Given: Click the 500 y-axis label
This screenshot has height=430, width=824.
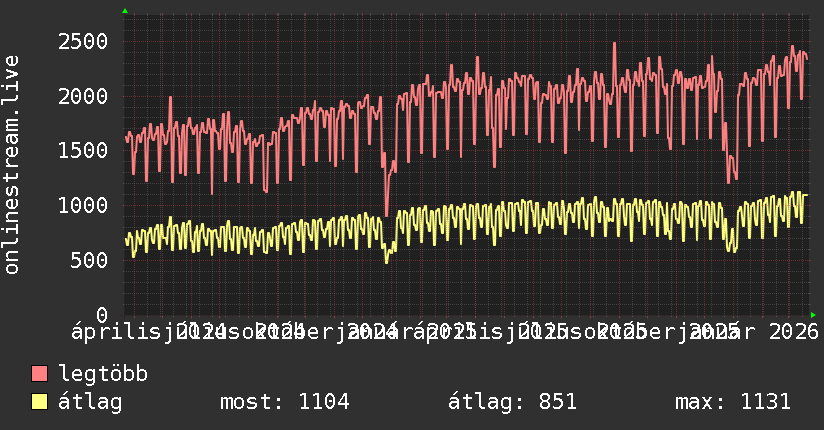Looking at the screenshot, I should 89,260.
